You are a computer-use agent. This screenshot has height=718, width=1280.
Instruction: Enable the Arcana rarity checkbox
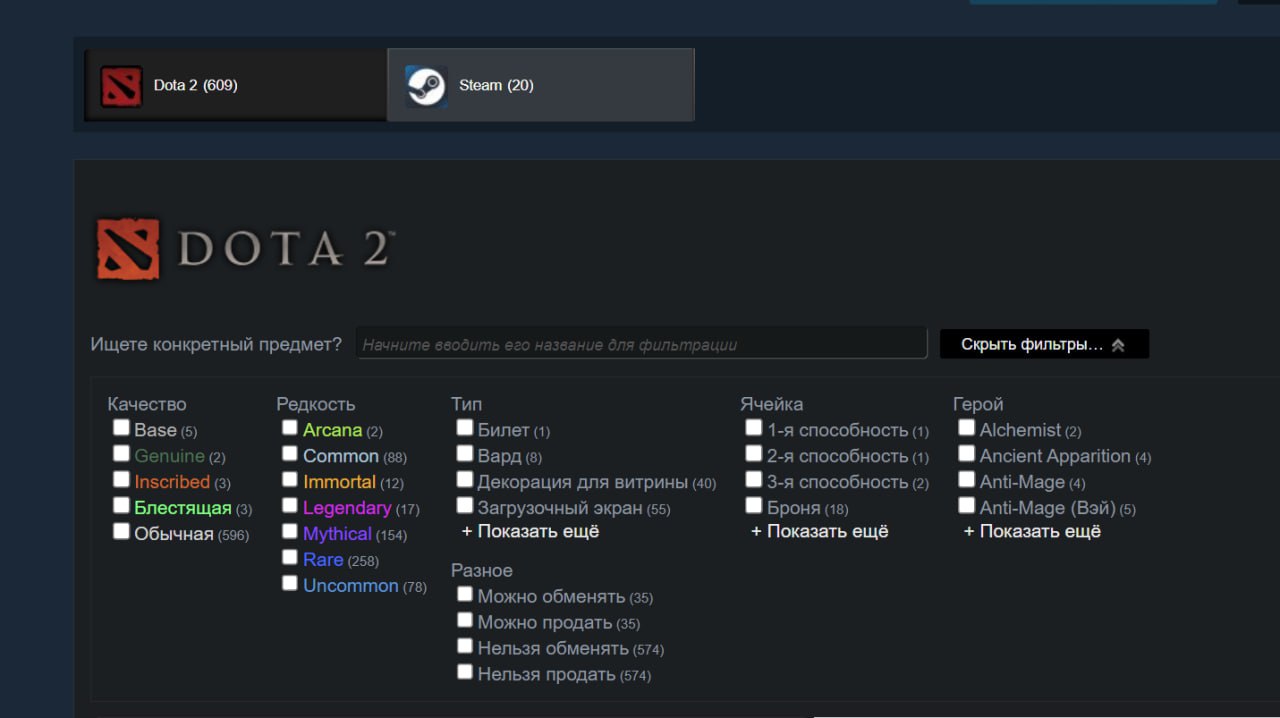[289, 427]
